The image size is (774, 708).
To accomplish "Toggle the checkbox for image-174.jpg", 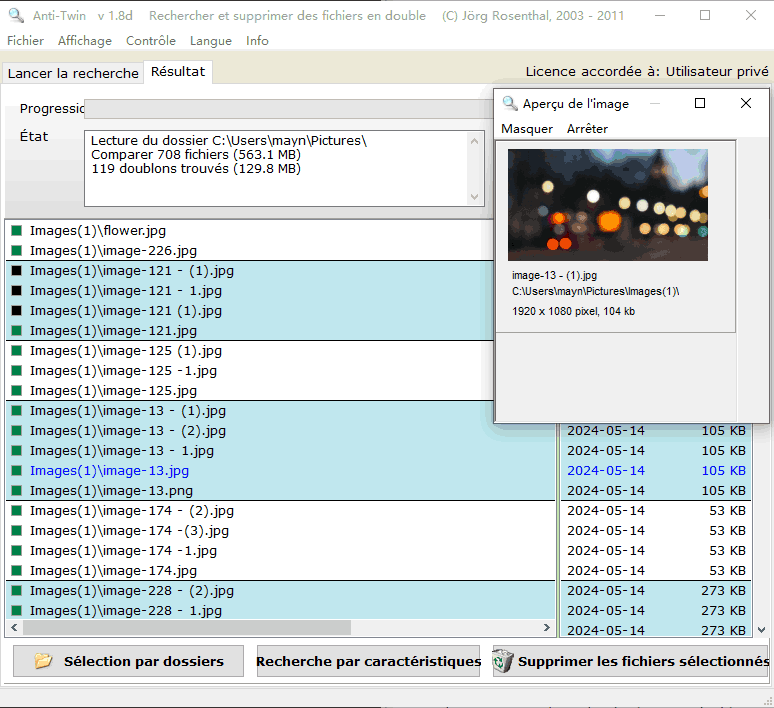I will click(x=17, y=570).
